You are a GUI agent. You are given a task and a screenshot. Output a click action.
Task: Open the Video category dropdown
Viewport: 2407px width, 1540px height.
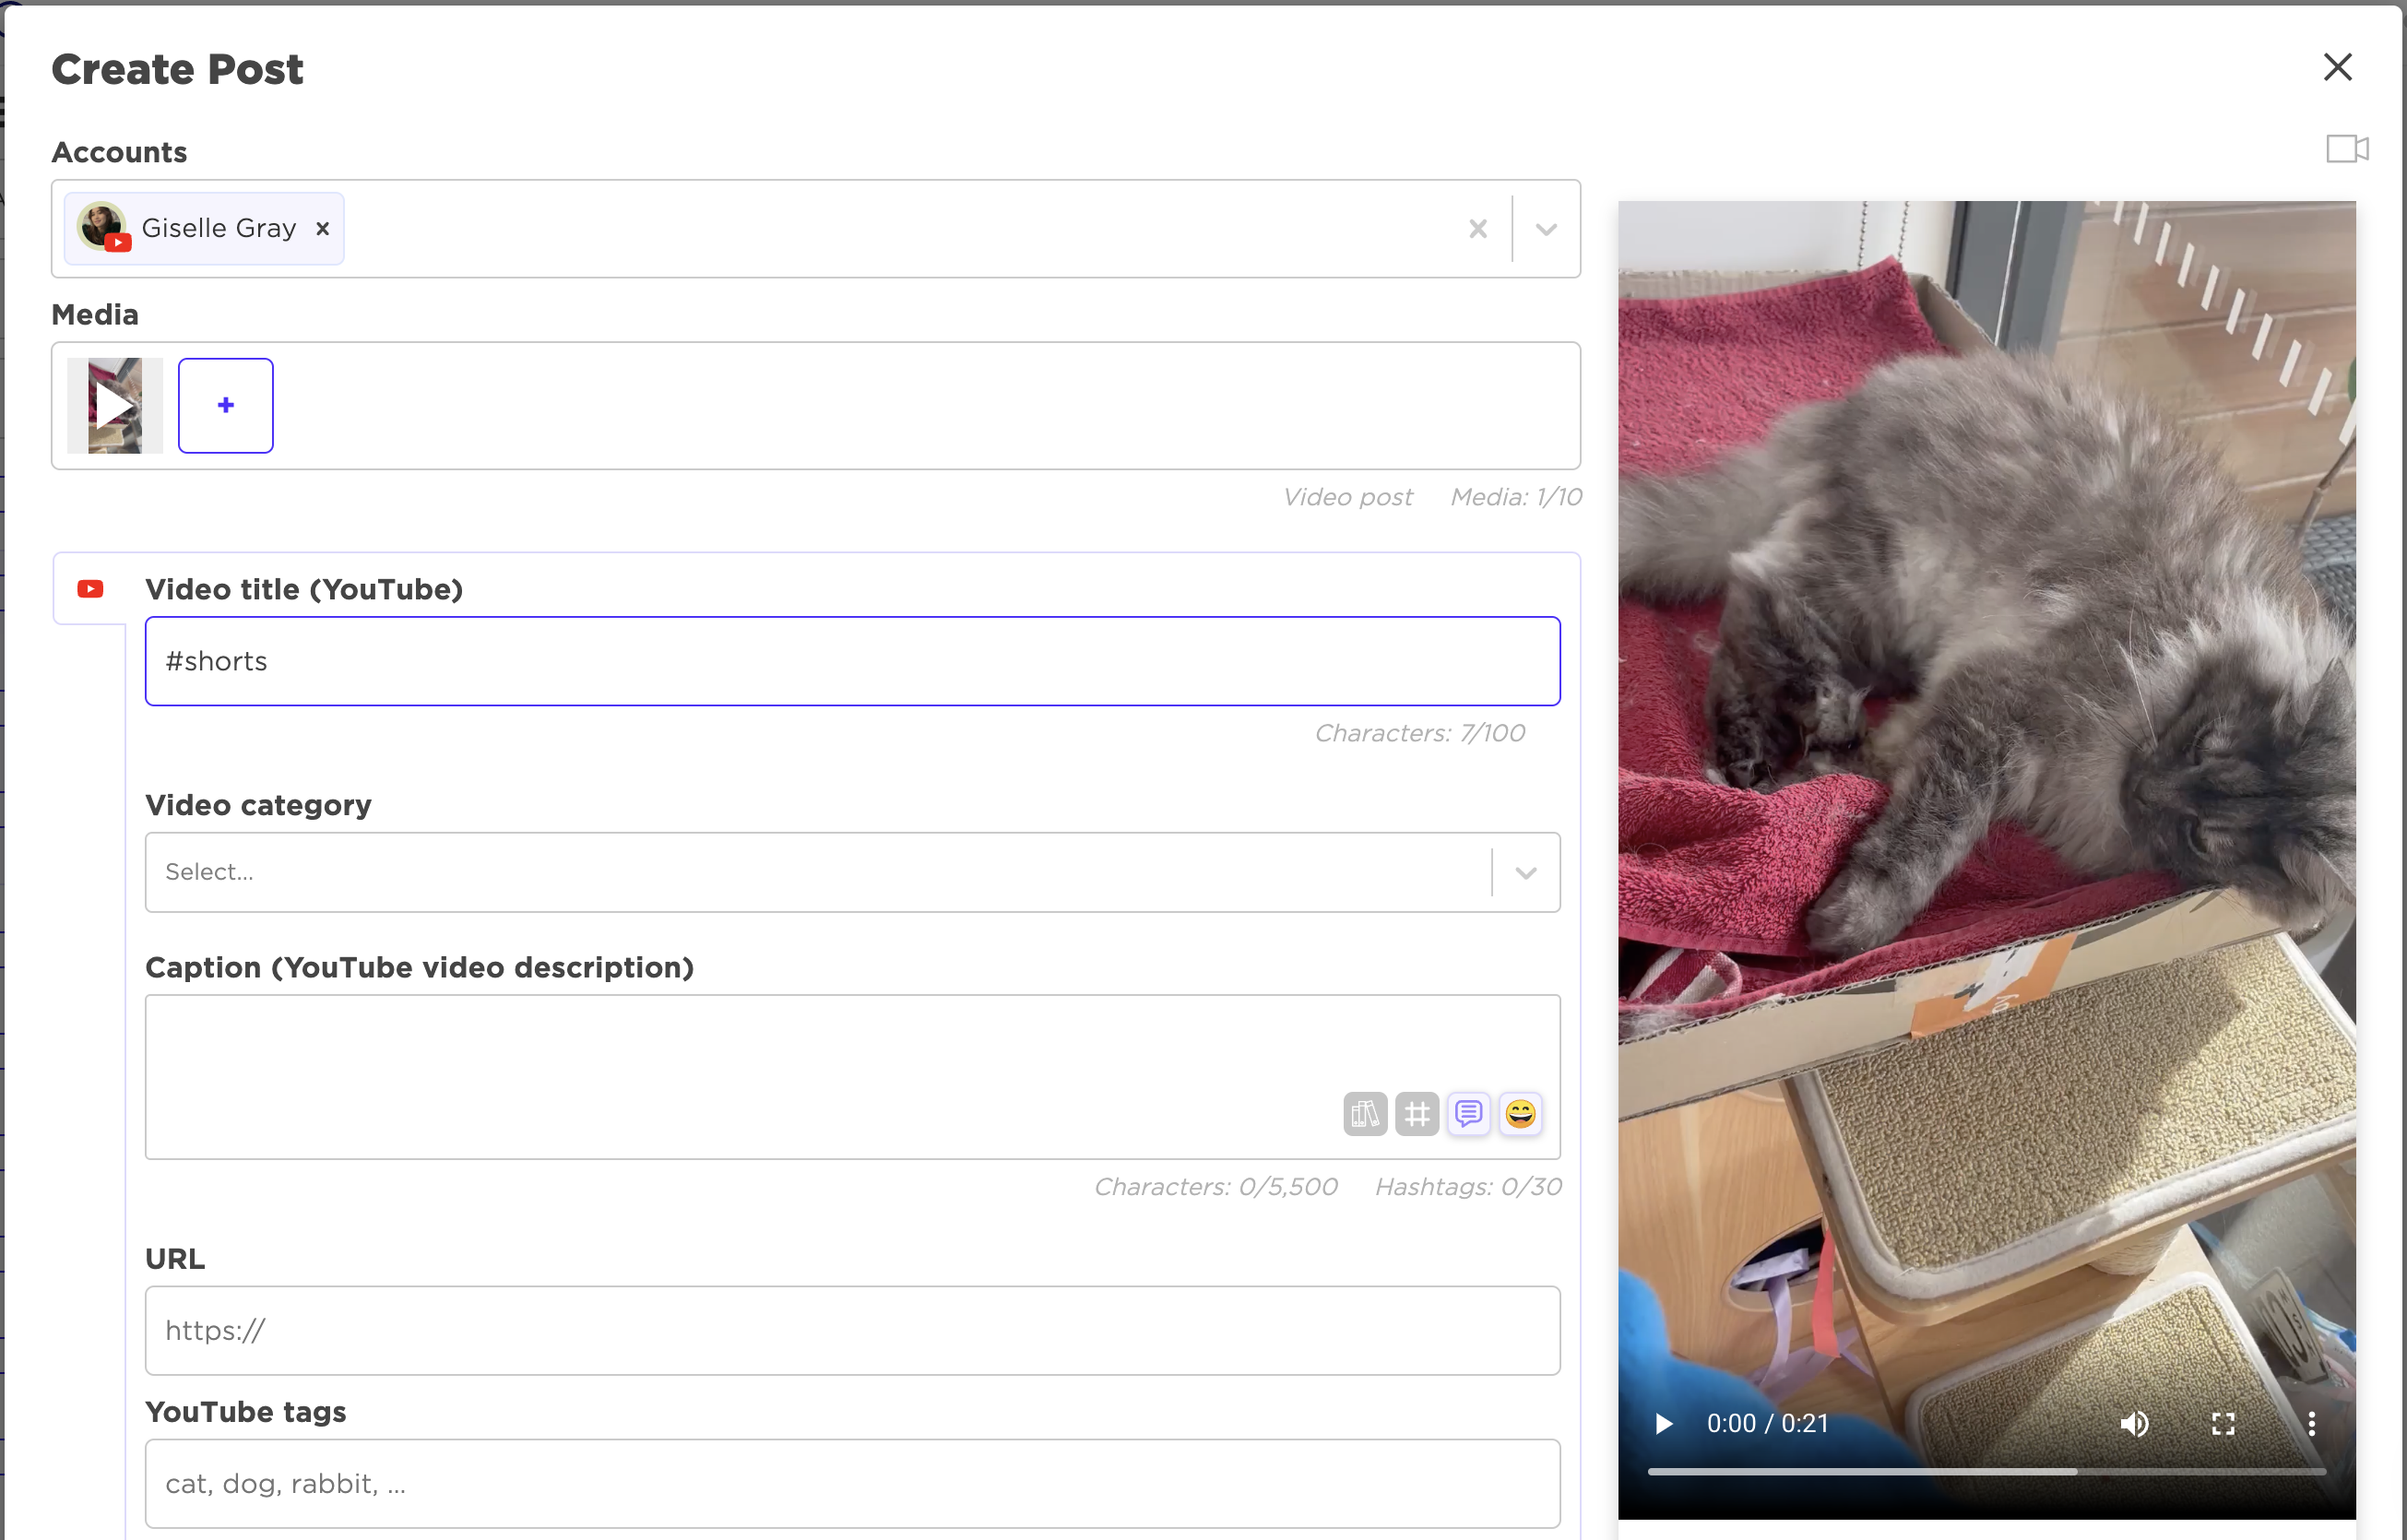click(852, 872)
